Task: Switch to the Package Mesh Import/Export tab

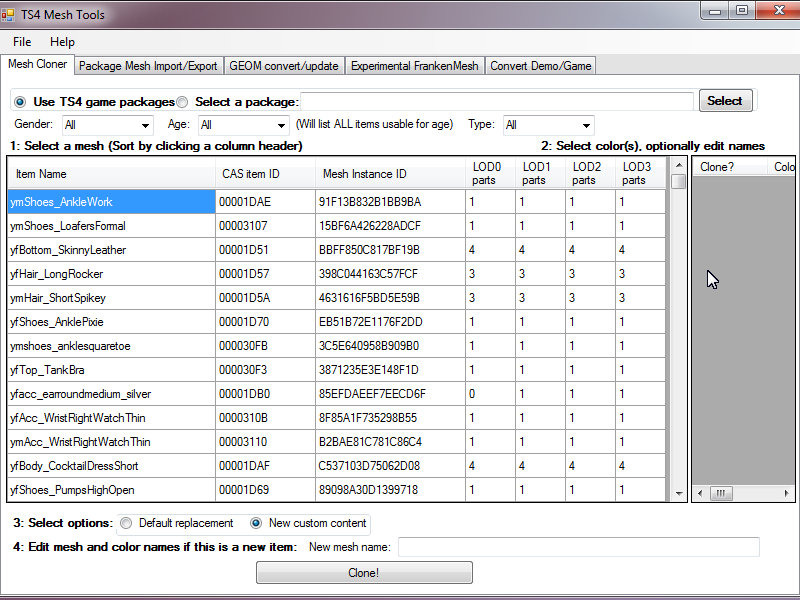Action: 148,66
